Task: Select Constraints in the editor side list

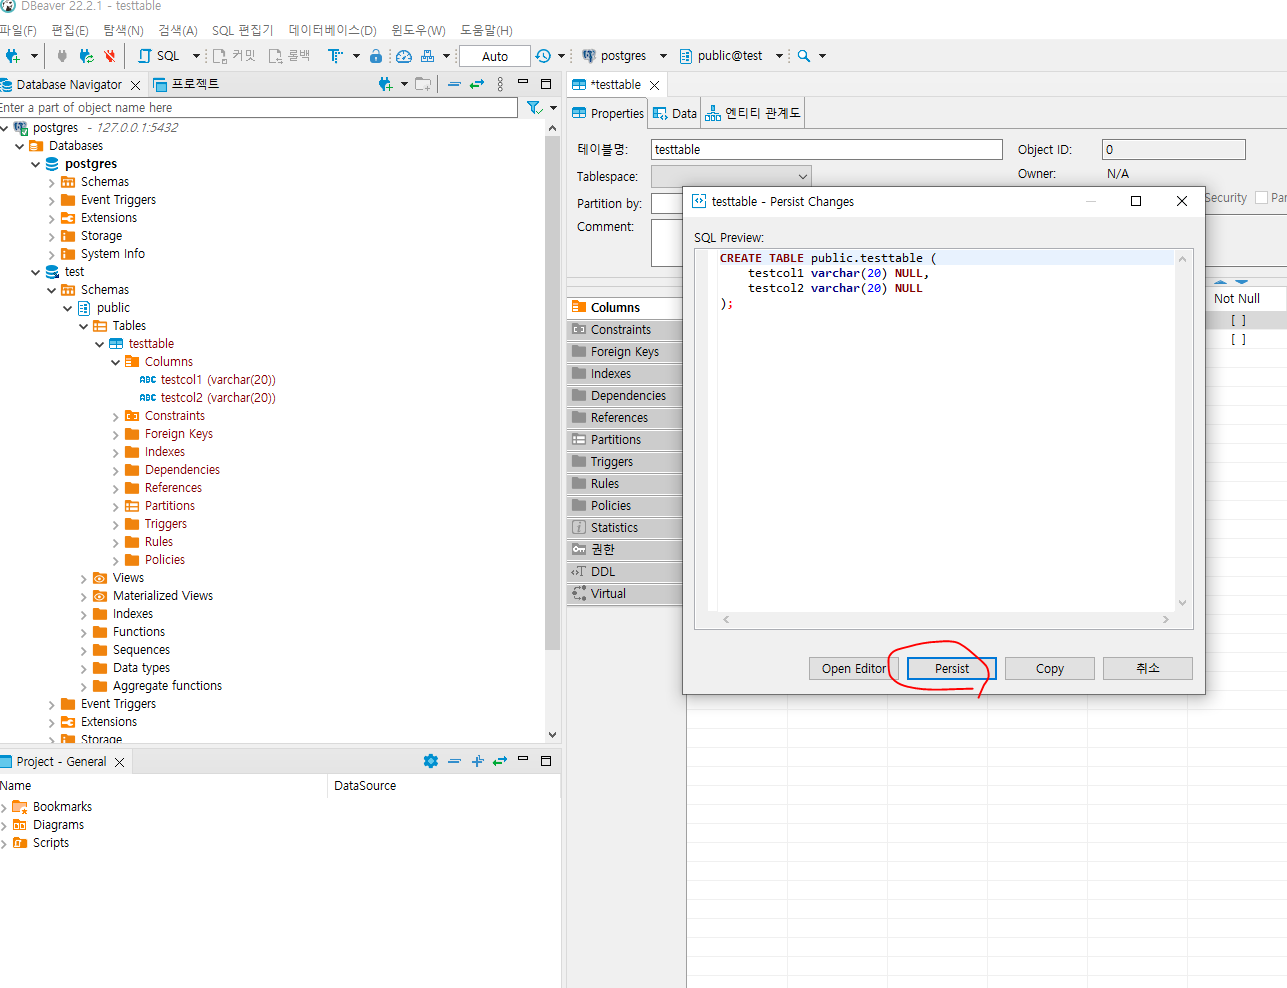Action: click(624, 329)
